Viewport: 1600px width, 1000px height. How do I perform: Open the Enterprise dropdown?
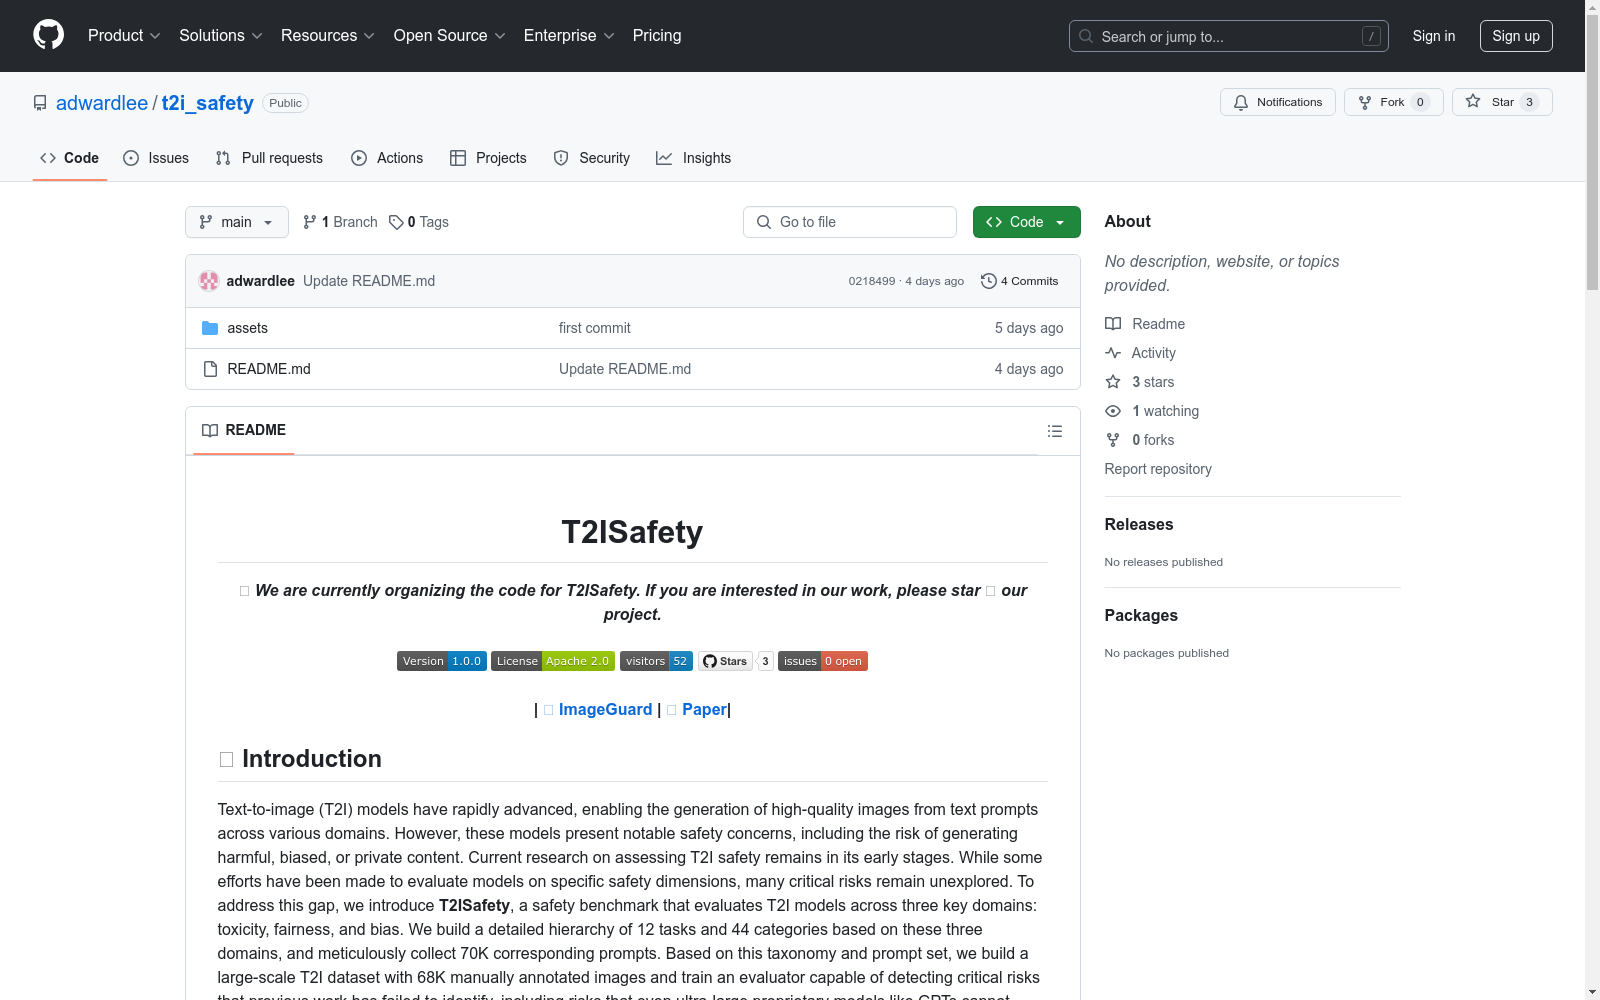click(x=569, y=35)
